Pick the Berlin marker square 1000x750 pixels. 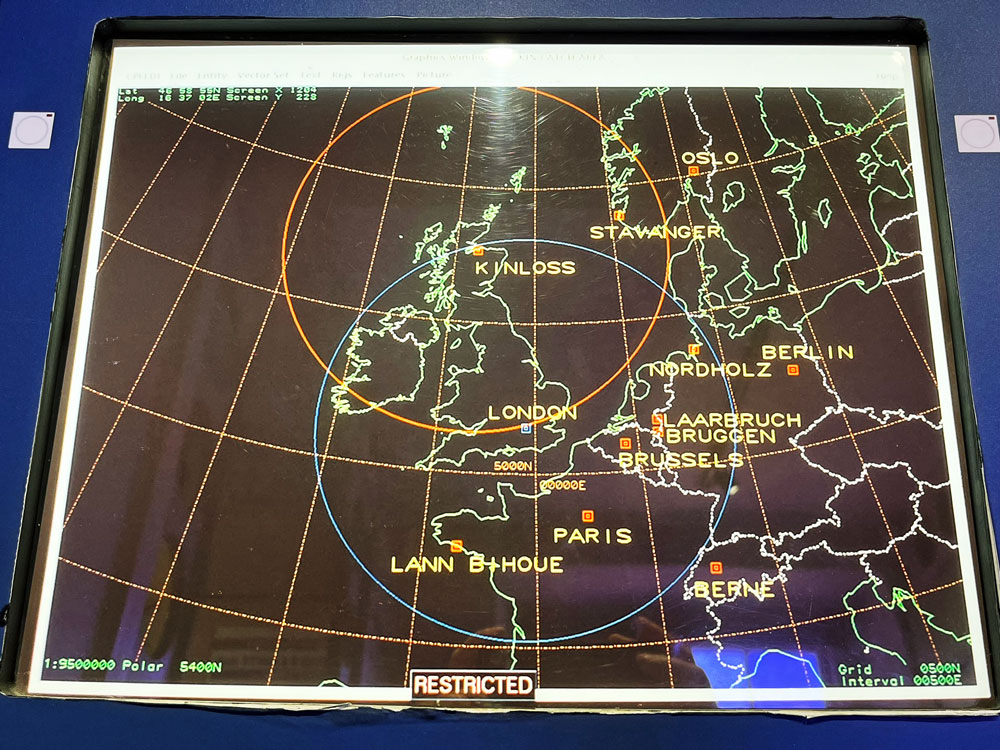tap(792, 370)
